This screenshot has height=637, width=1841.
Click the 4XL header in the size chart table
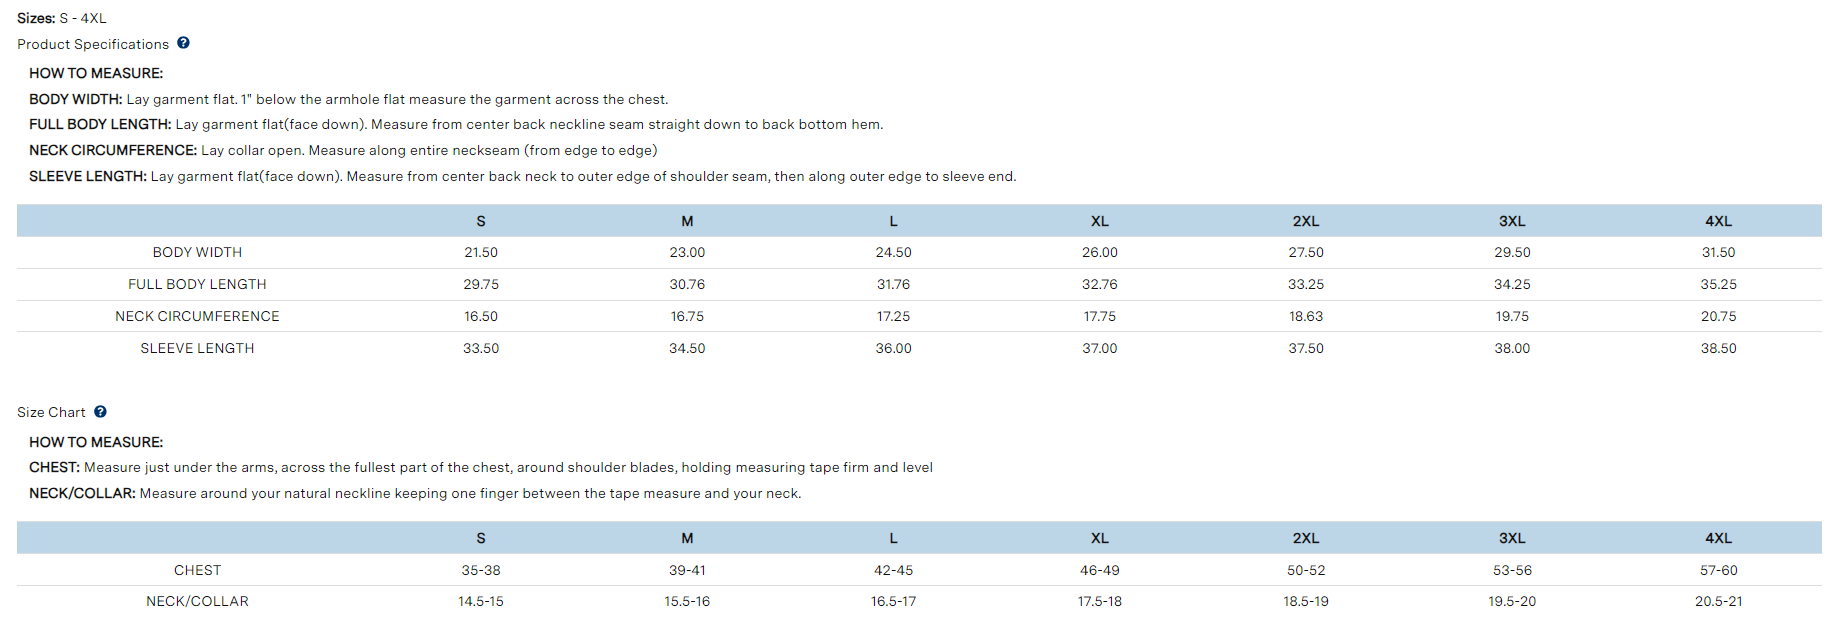(x=1718, y=539)
